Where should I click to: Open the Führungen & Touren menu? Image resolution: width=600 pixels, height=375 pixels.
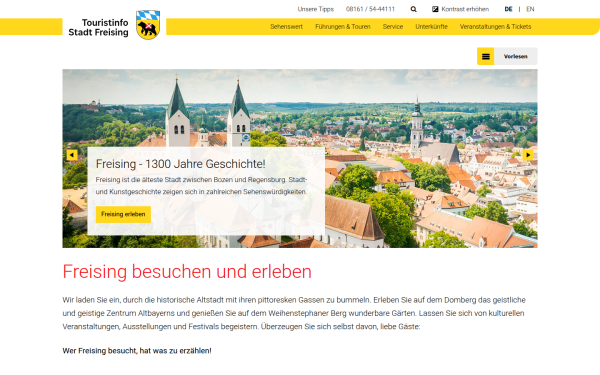(342, 27)
